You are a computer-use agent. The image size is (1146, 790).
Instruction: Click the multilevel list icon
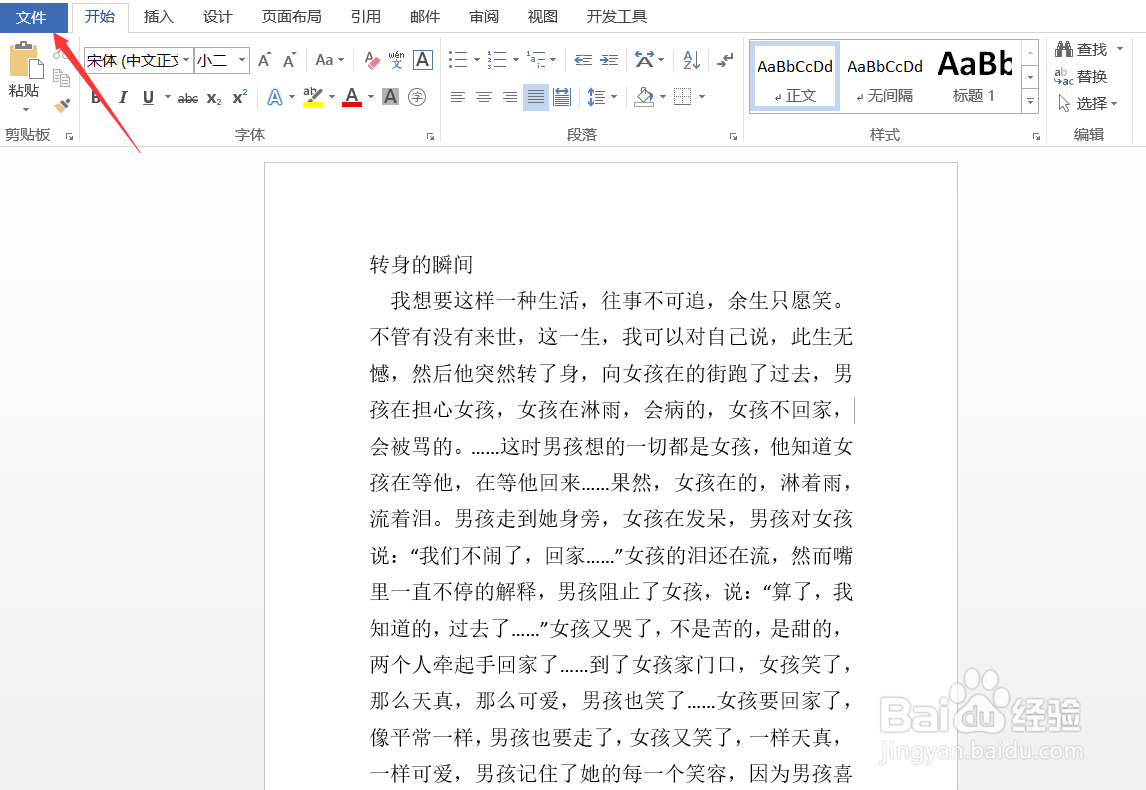click(536, 60)
